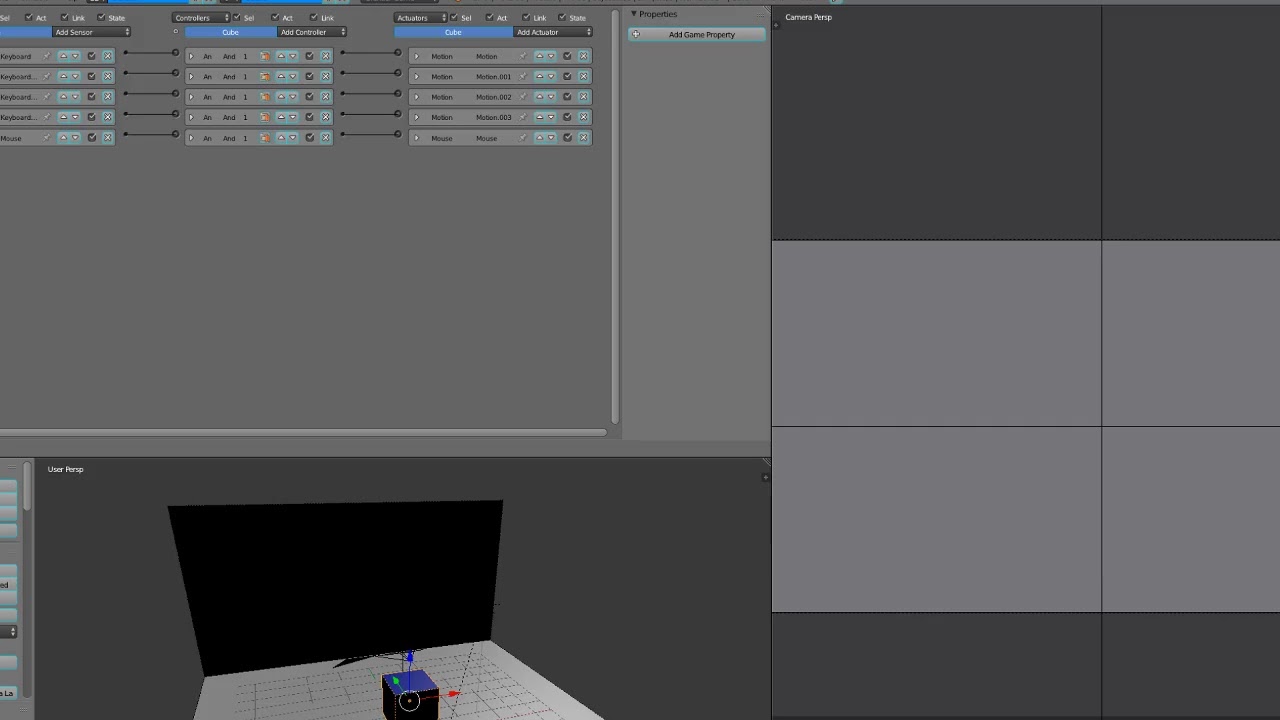This screenshot has width=1280, height=720.
Task: Open the Add Sensor dropdown
Action: coord(92,32)
